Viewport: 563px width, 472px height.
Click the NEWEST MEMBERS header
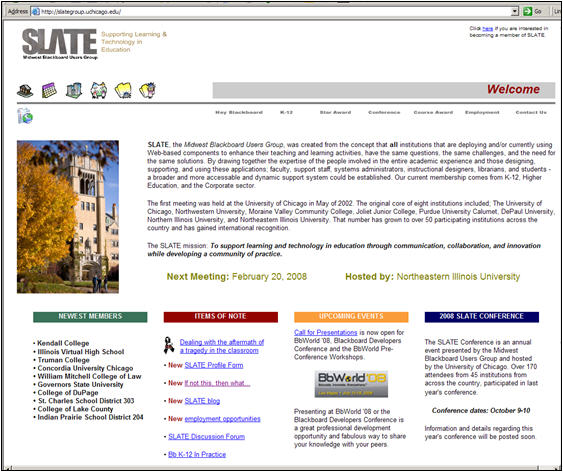90,317
